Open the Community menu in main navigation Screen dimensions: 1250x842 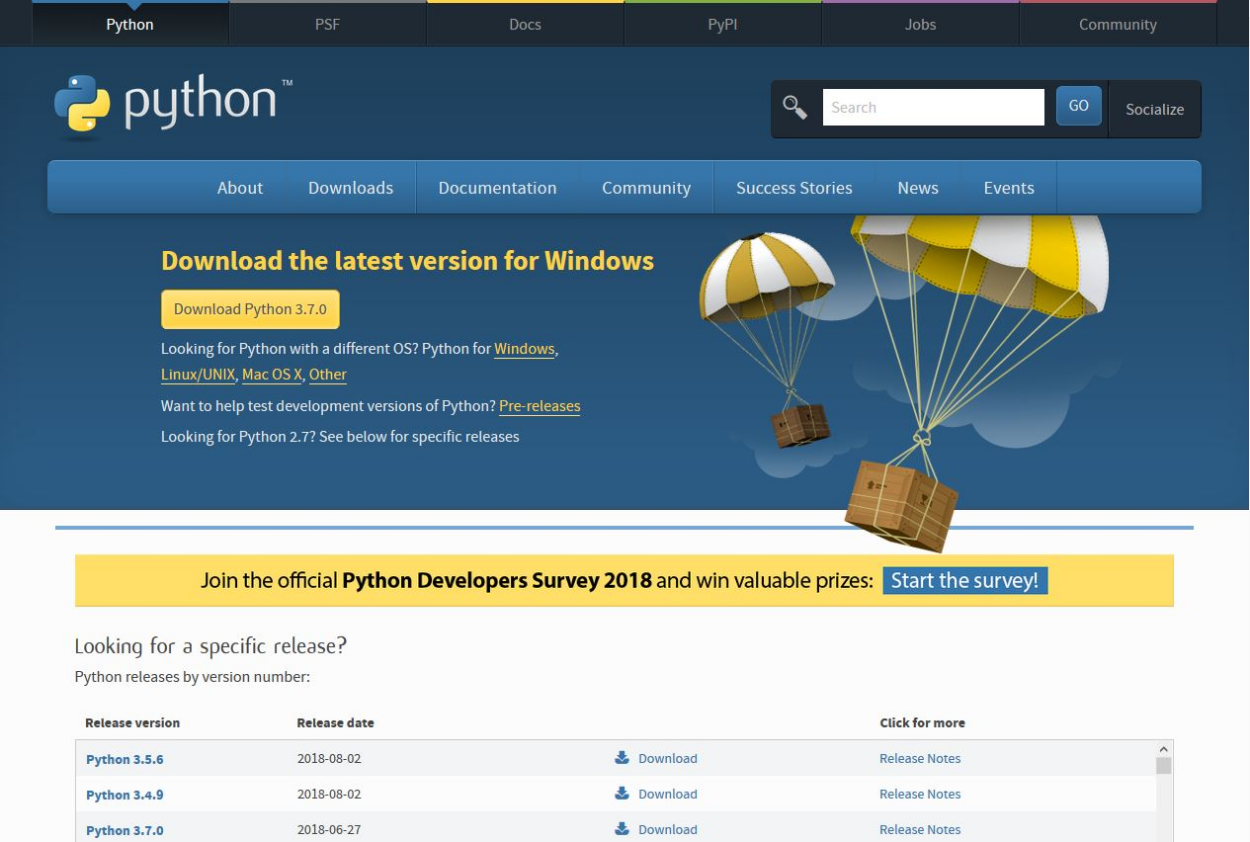coord(646,188)
